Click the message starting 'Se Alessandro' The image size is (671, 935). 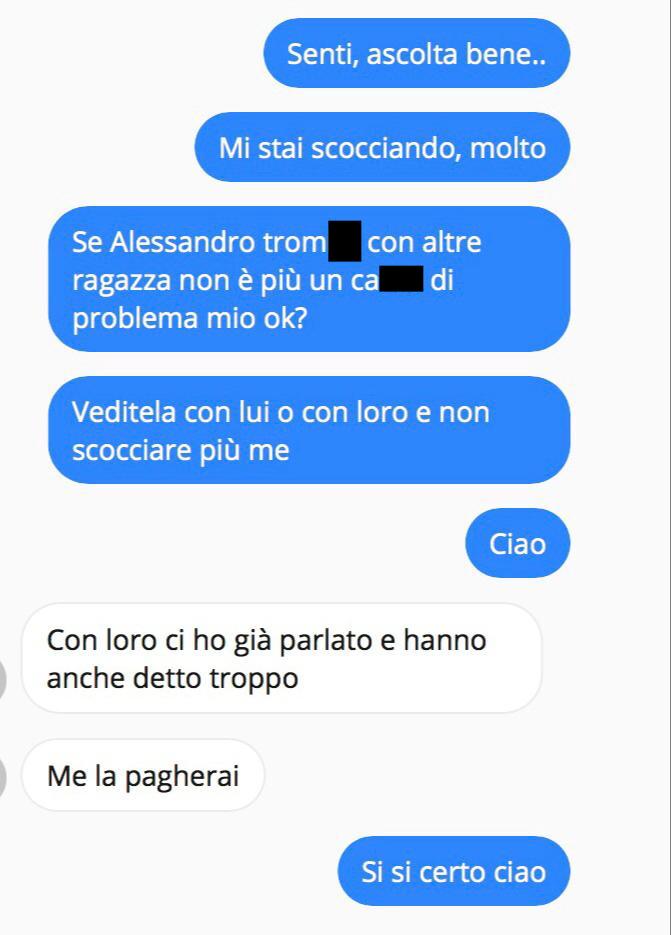pyautogui.click(x=309, y=279)
